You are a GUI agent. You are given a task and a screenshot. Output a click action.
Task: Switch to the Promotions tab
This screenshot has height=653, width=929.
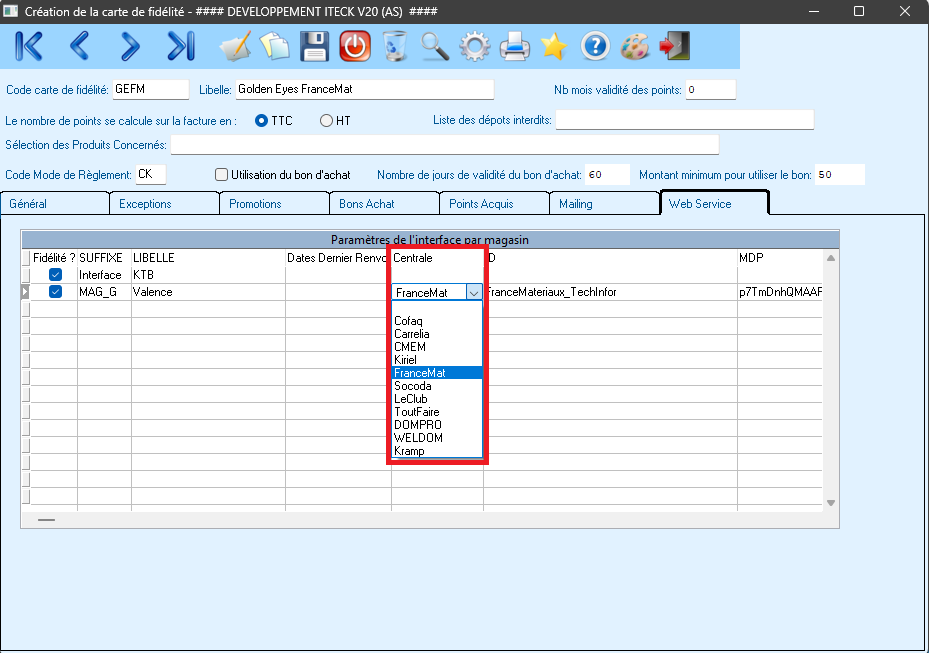255,204
